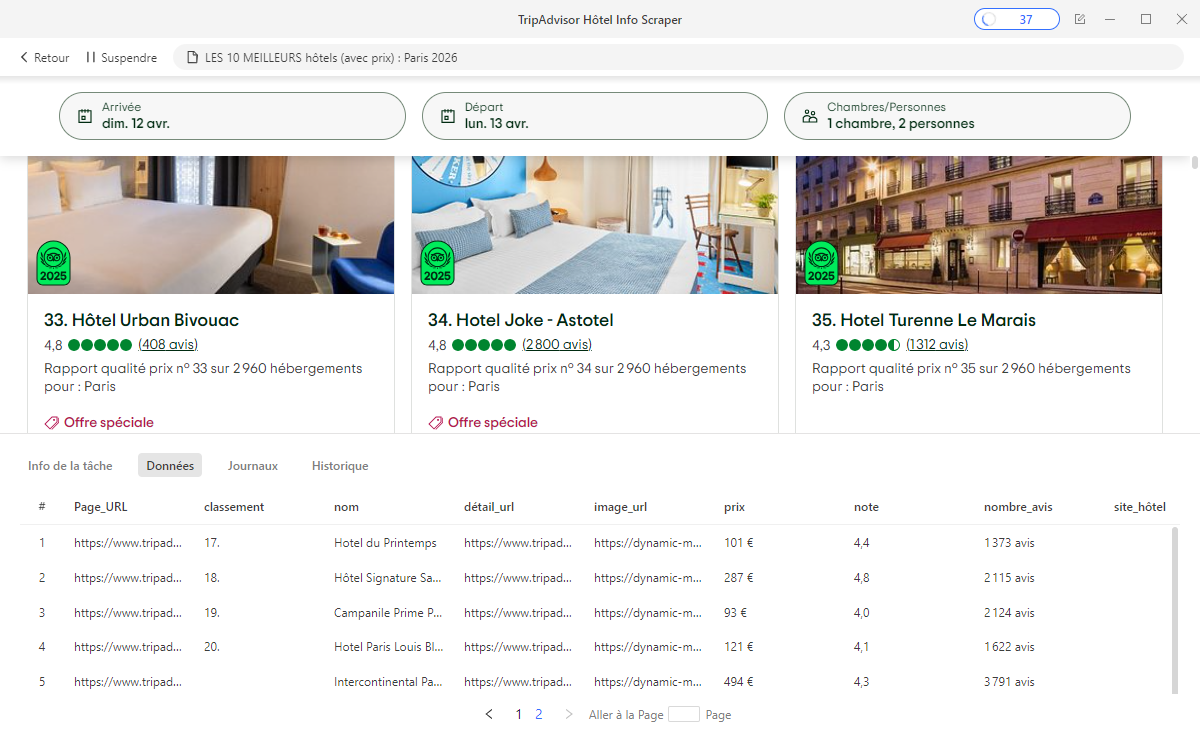Open the Arrivée date picker
The width and height of the screenshot is (1200, 734).
(x=232, y=115)
